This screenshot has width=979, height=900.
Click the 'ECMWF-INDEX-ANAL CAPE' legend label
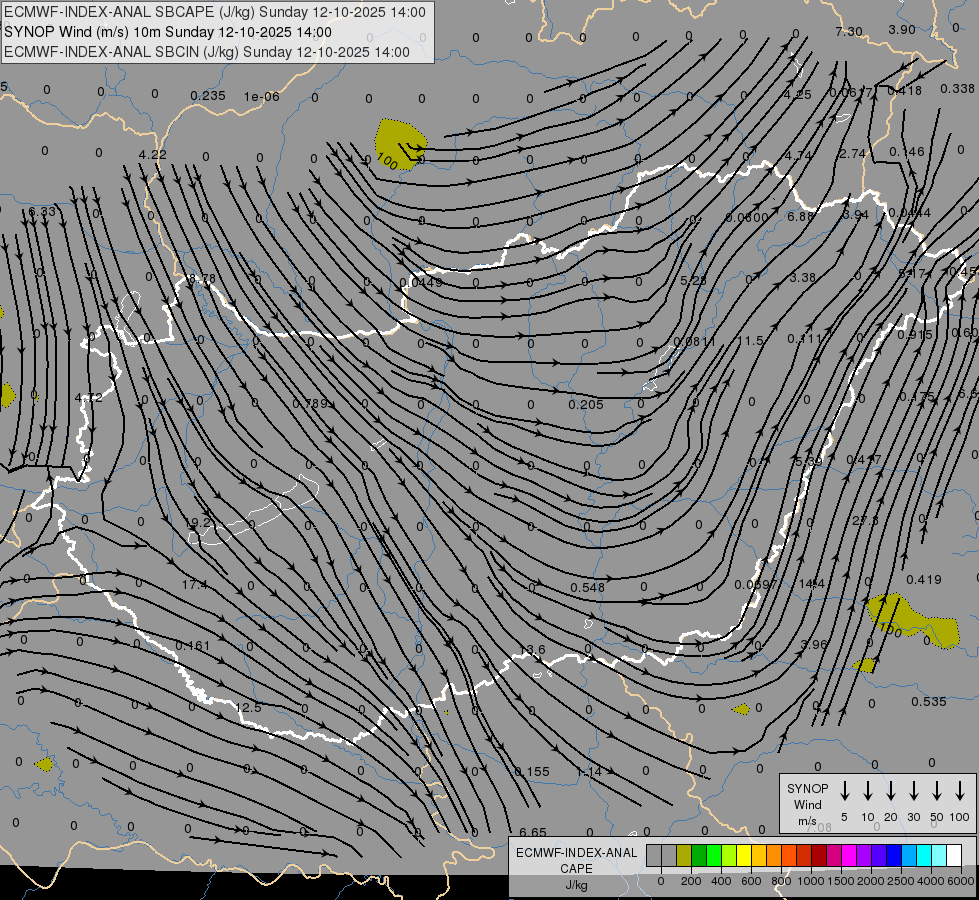[576, 861]
